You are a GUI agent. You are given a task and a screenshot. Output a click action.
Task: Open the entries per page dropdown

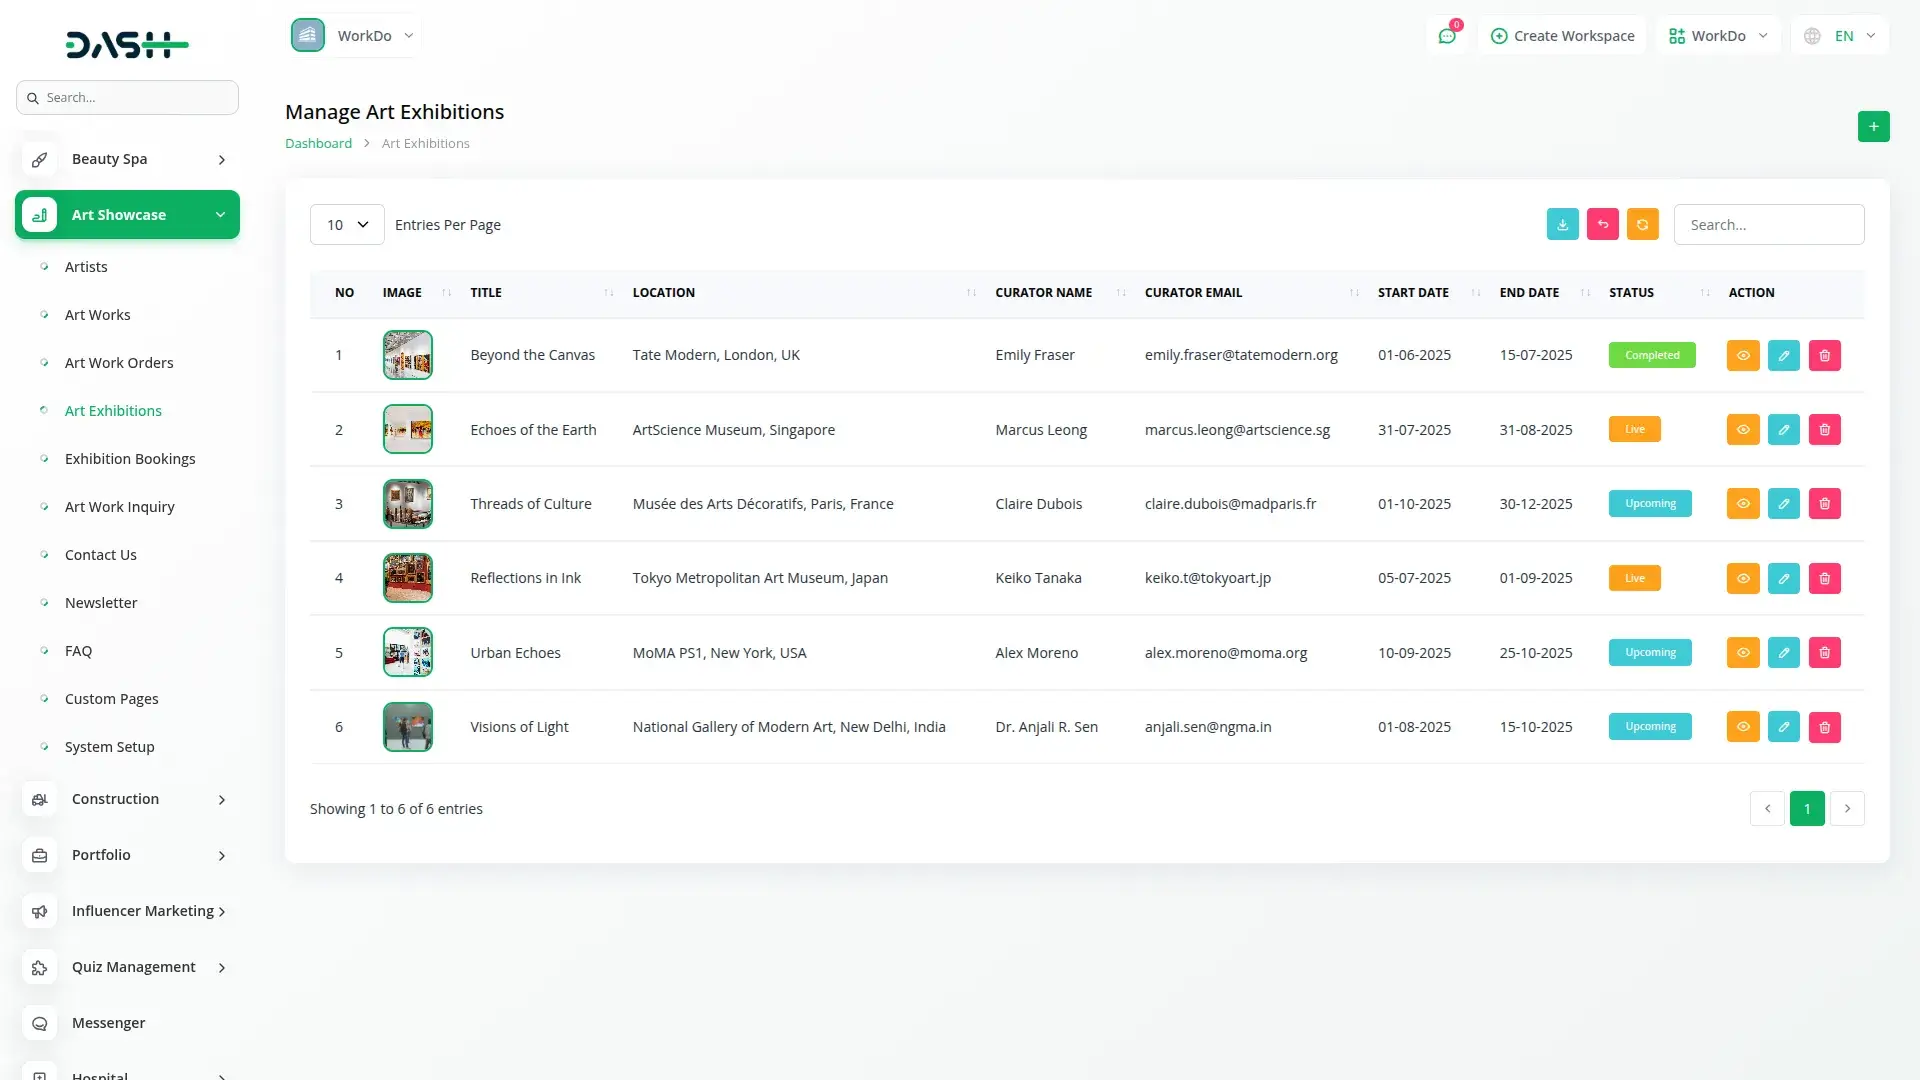pyautogui.click(x=347, y=225)
